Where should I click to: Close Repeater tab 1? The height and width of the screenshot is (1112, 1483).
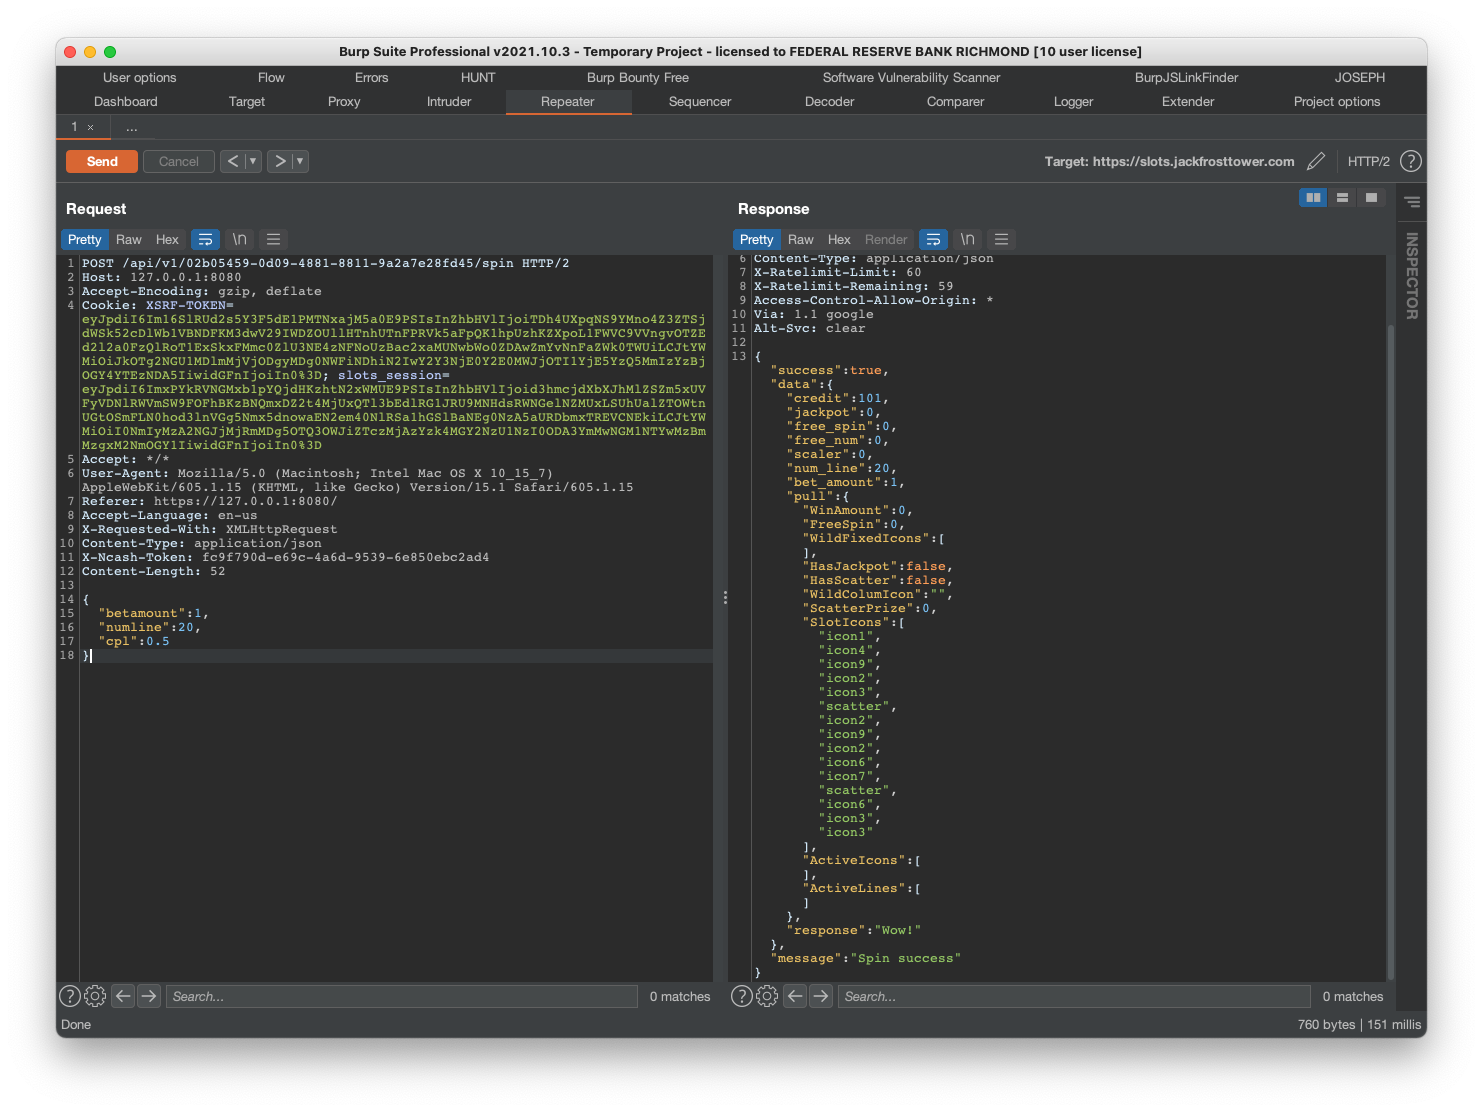click(x=90, y=127)
